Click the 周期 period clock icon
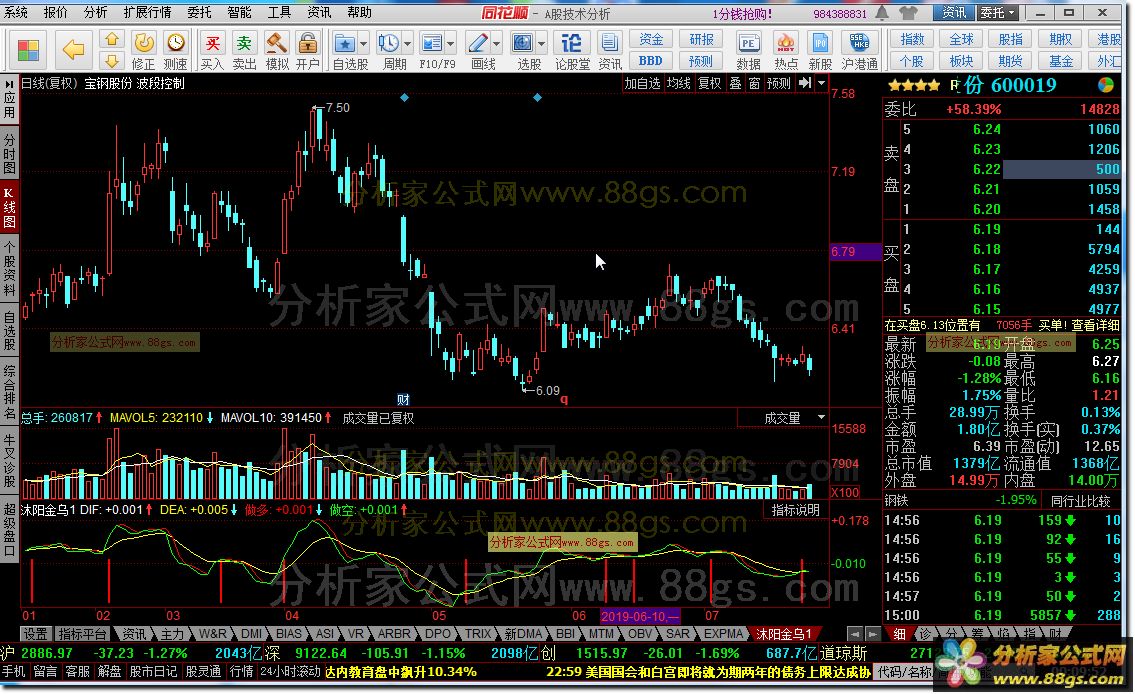The height and width of the screenshot is (694, 1135). click(x=389, y=43)
